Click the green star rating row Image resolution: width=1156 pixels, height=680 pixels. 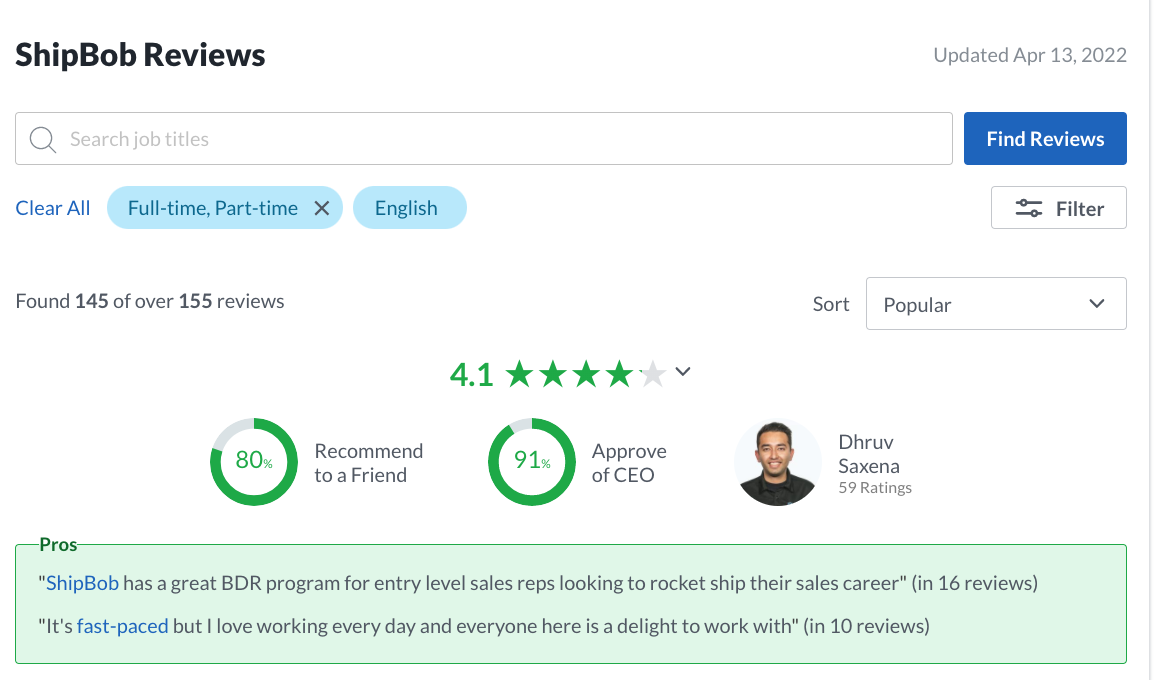586,375
